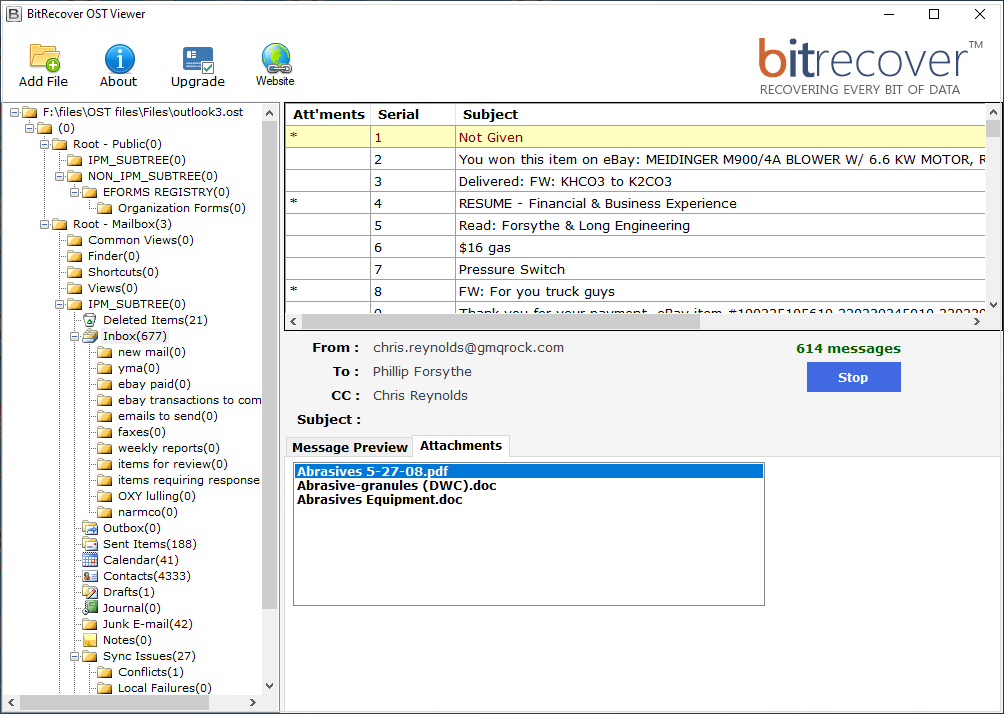Viewport: 1004px width, 714px height.
Task: Click the Calendar folder icon
Action: (x=90, y=560)
